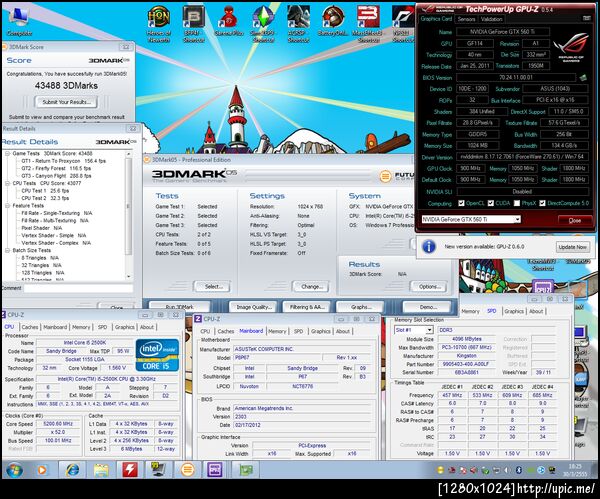The width and height of the screenshot is (600, 499).
Task: Select GT3 - Canyon Flight result row
Action: 56,176
